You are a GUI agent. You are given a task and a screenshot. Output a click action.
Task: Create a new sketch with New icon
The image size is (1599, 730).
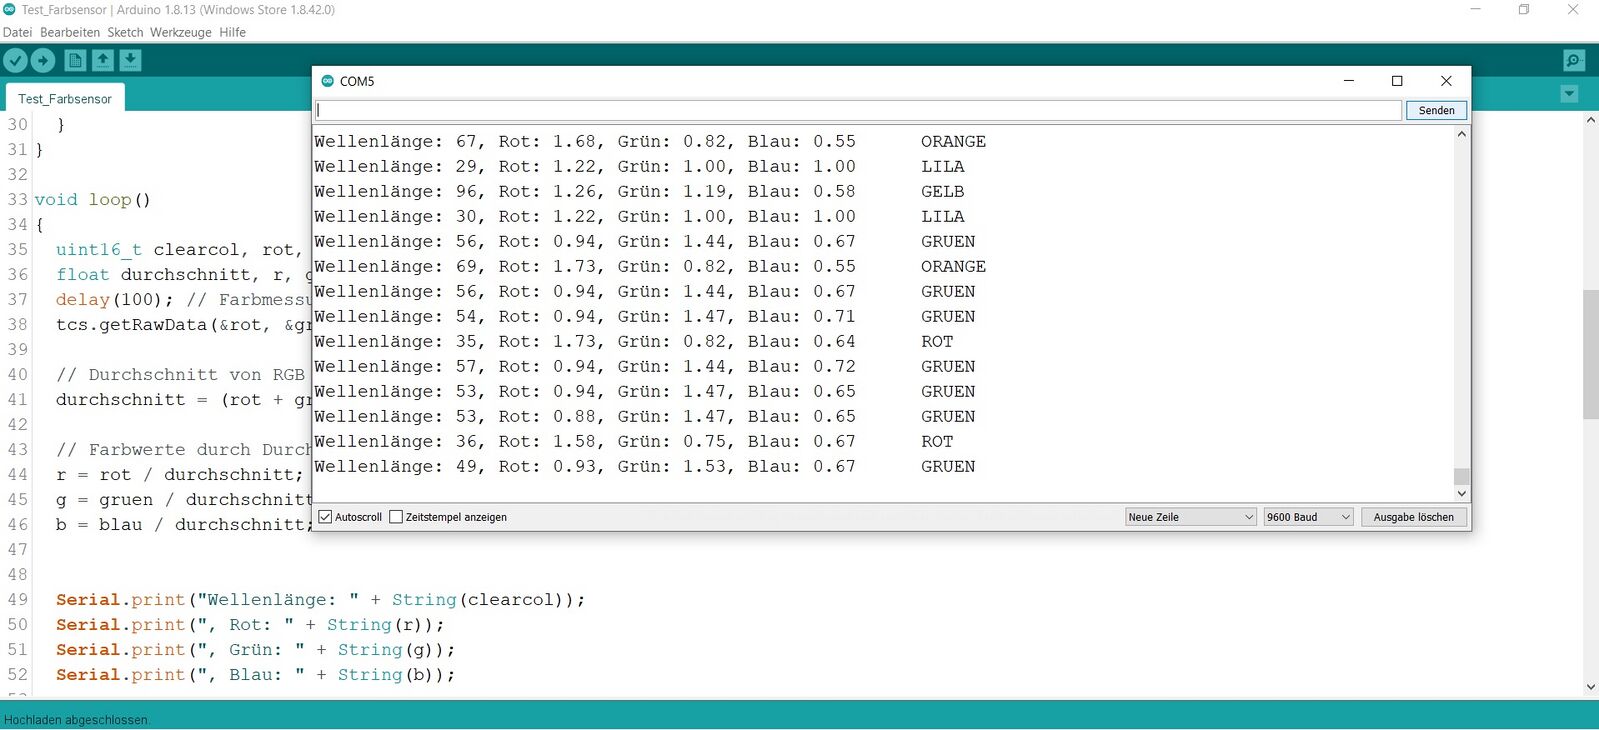click(x=75, y=61)
